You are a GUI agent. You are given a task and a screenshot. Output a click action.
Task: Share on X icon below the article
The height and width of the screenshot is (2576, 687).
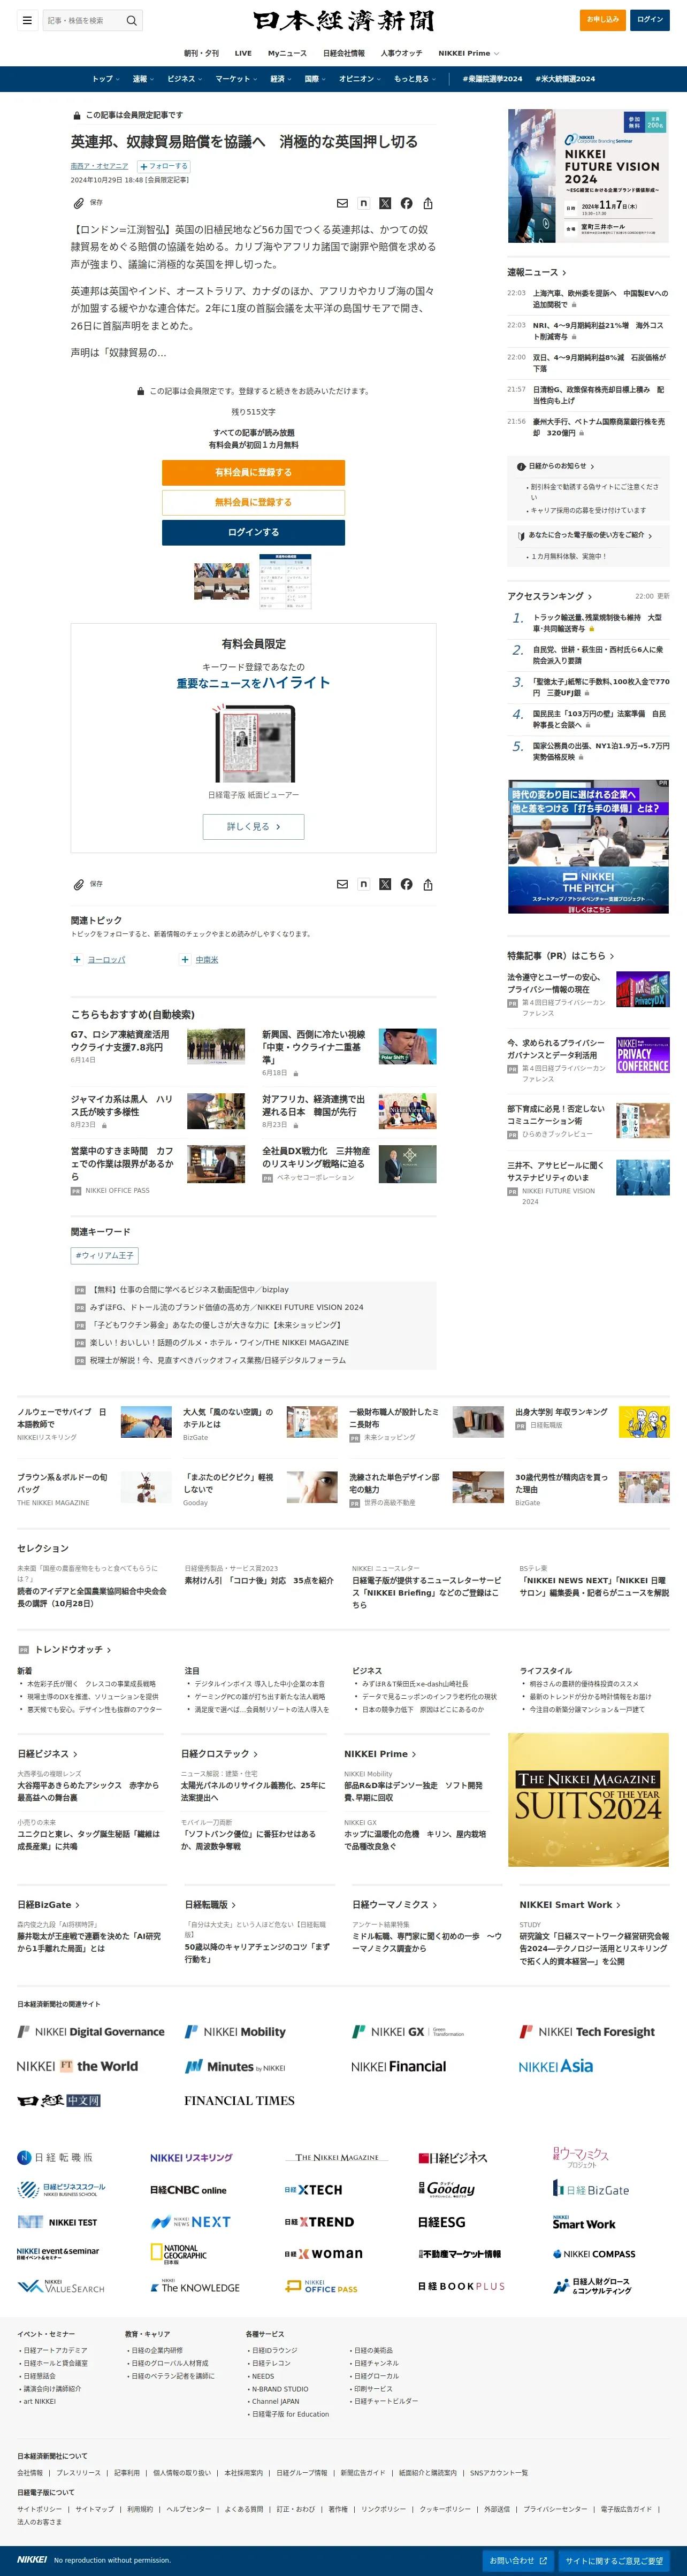[x=385, y=884]
